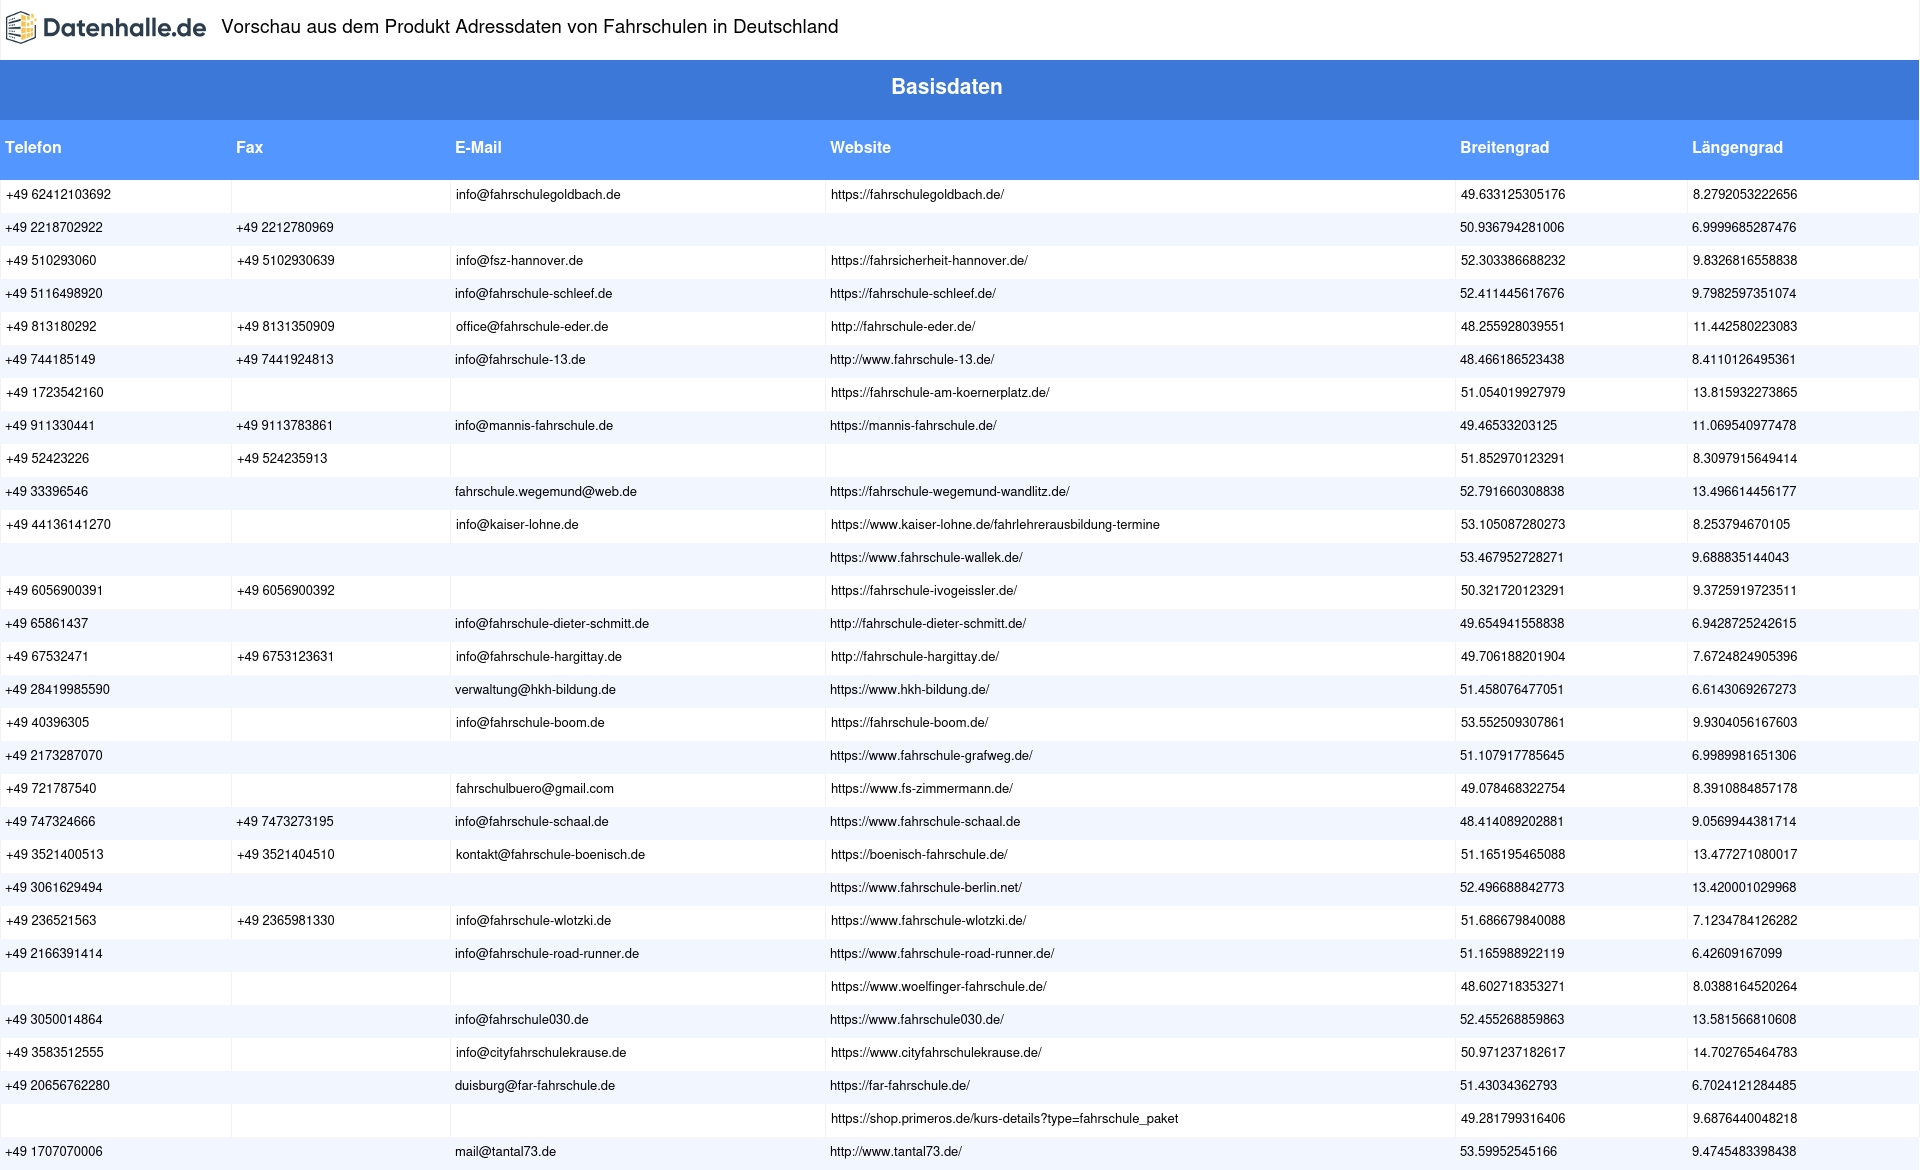Select email info@fahrschule-13.de
Image resolution: width=1920 pixels, height=1170 pixels.
click(520, 360)
